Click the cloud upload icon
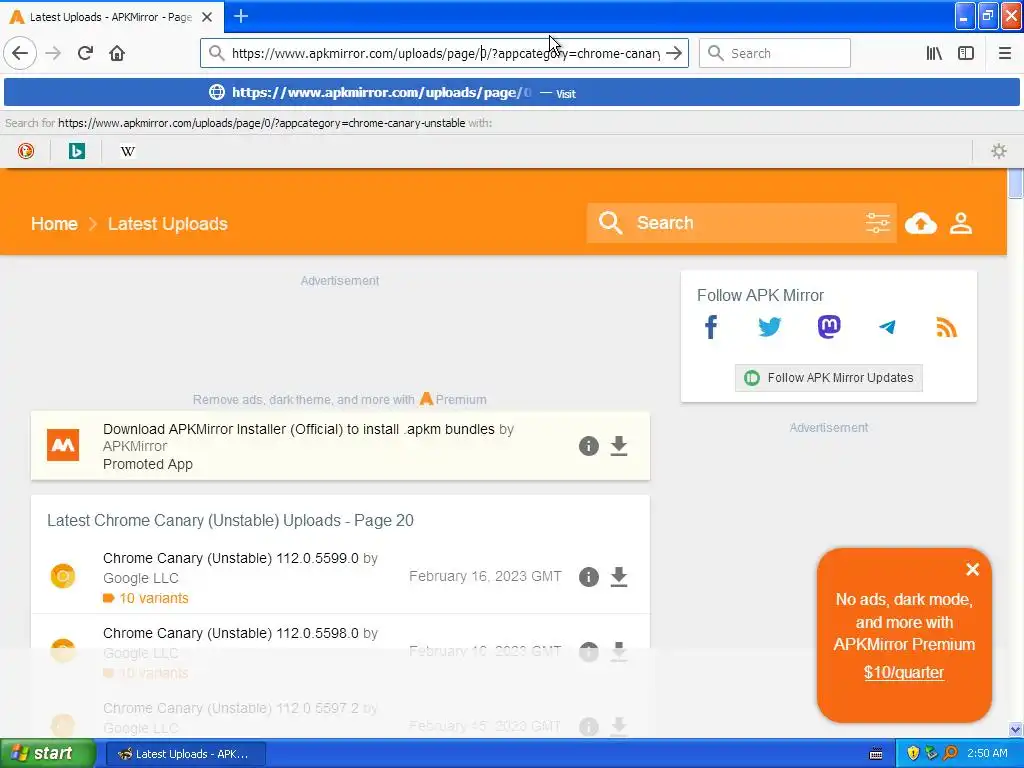The image size is (1024, 768). 921,223
